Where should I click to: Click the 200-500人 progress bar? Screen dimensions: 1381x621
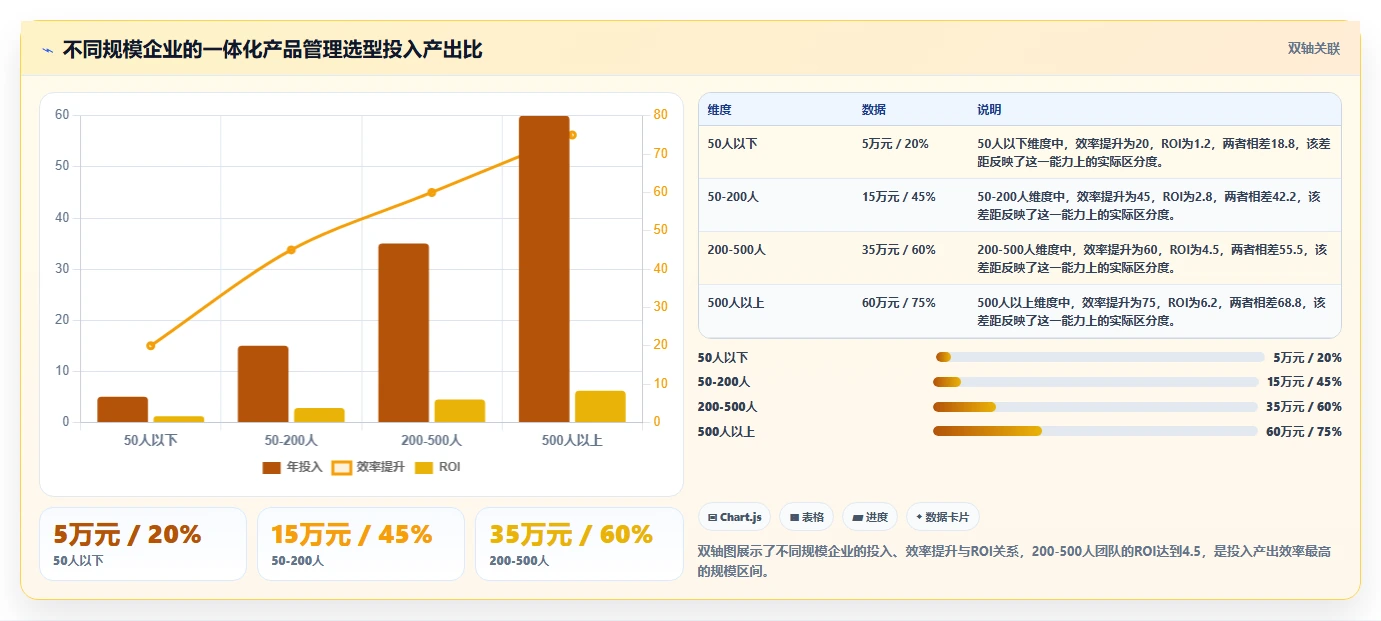click(1095, 407)
